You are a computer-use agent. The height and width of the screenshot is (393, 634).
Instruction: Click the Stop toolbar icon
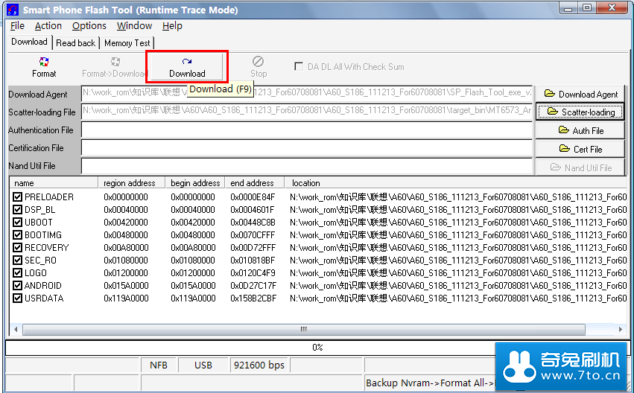(x=258, y=67)
